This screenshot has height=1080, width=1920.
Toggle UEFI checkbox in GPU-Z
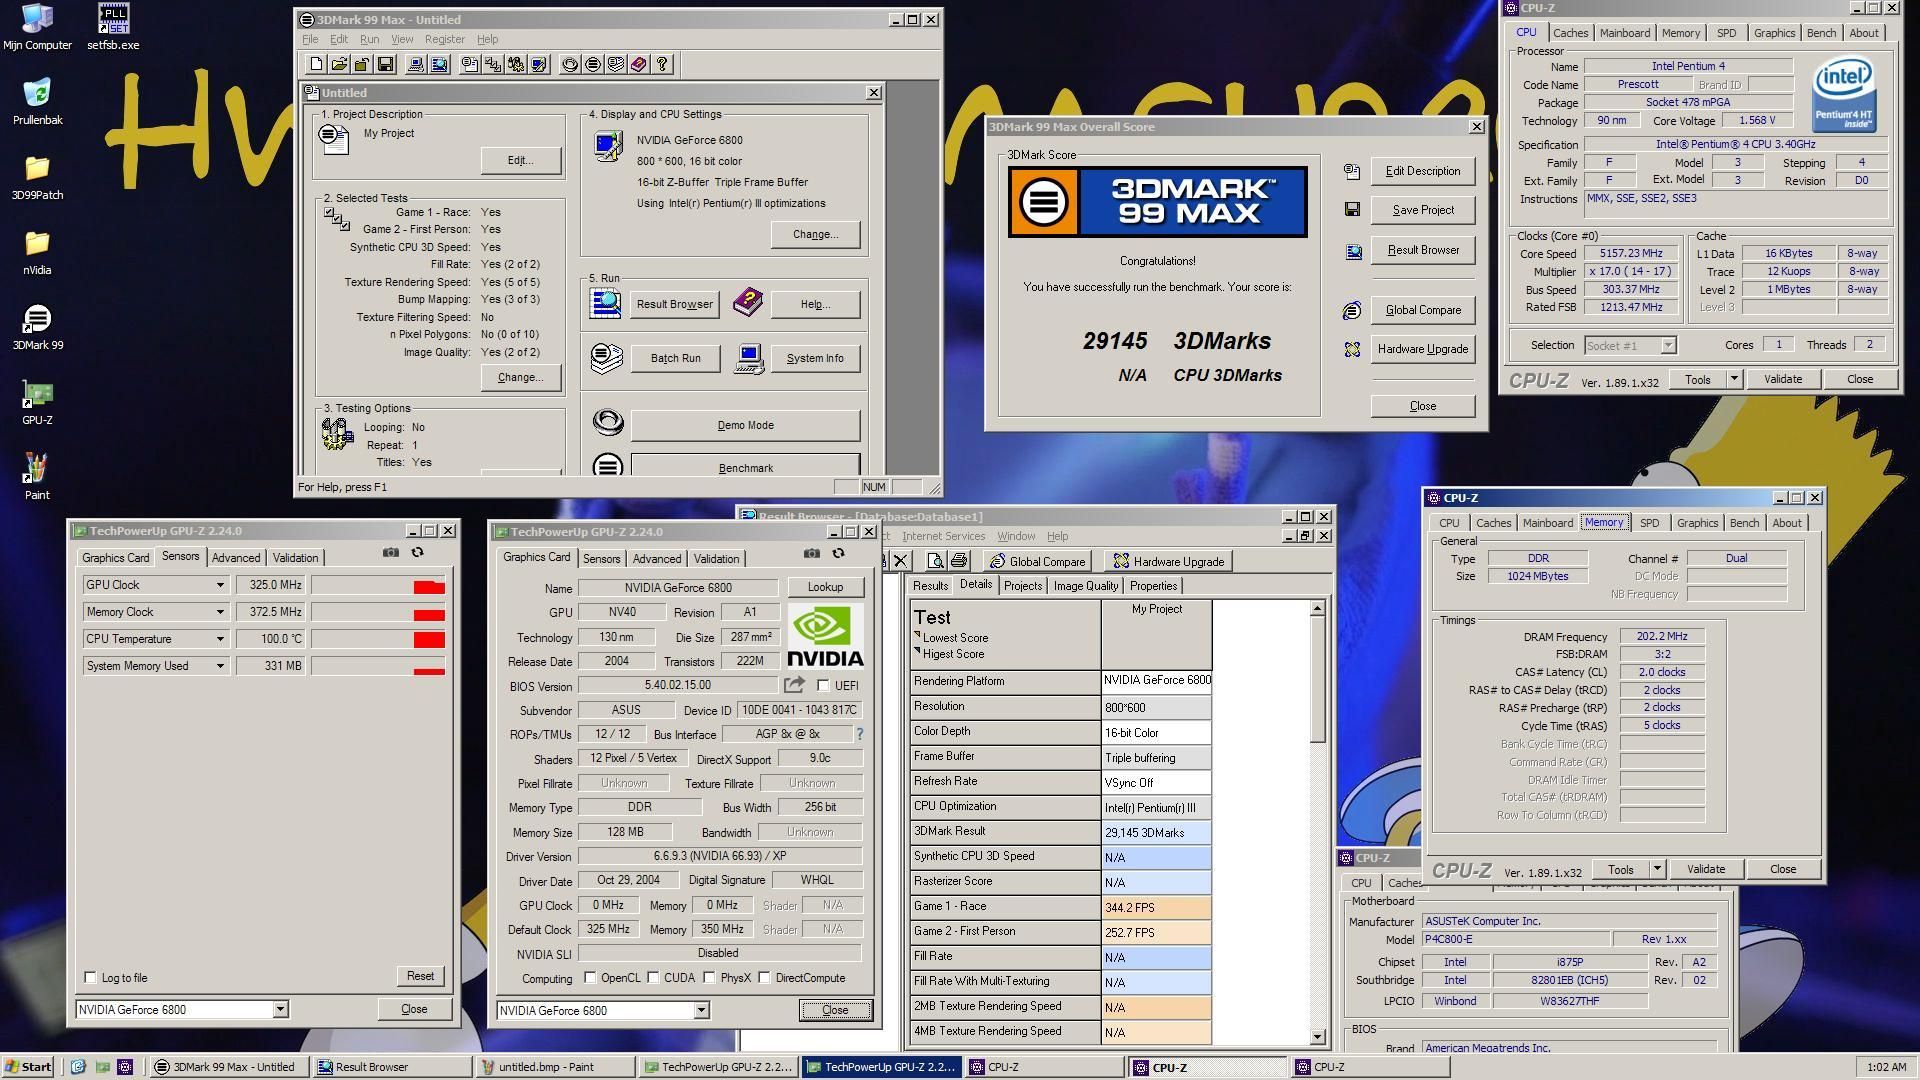click(x=823, y=686)
